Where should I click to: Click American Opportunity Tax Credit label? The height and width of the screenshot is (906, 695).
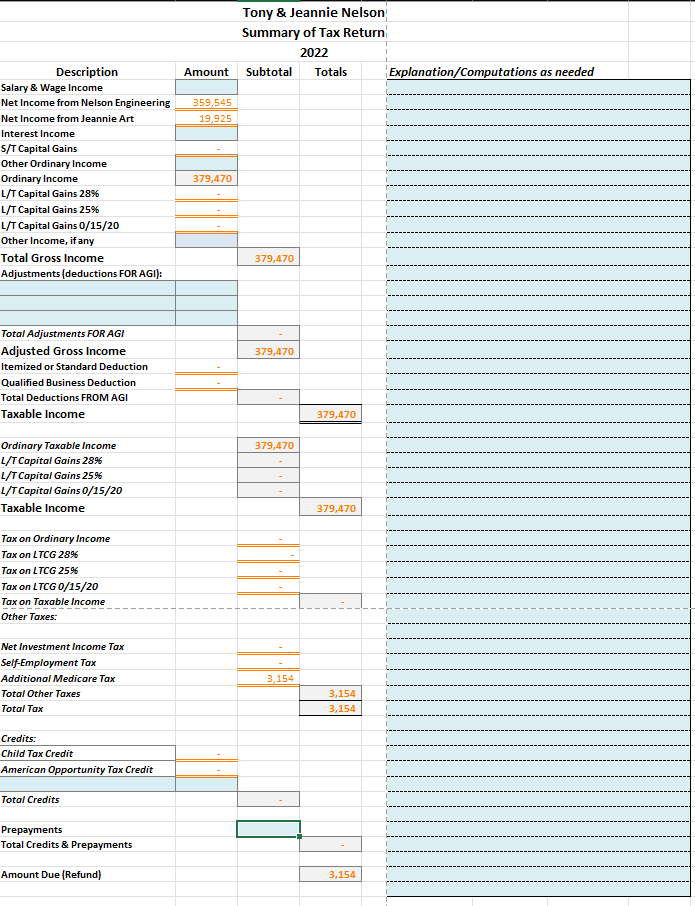click(x=77, y=769)
